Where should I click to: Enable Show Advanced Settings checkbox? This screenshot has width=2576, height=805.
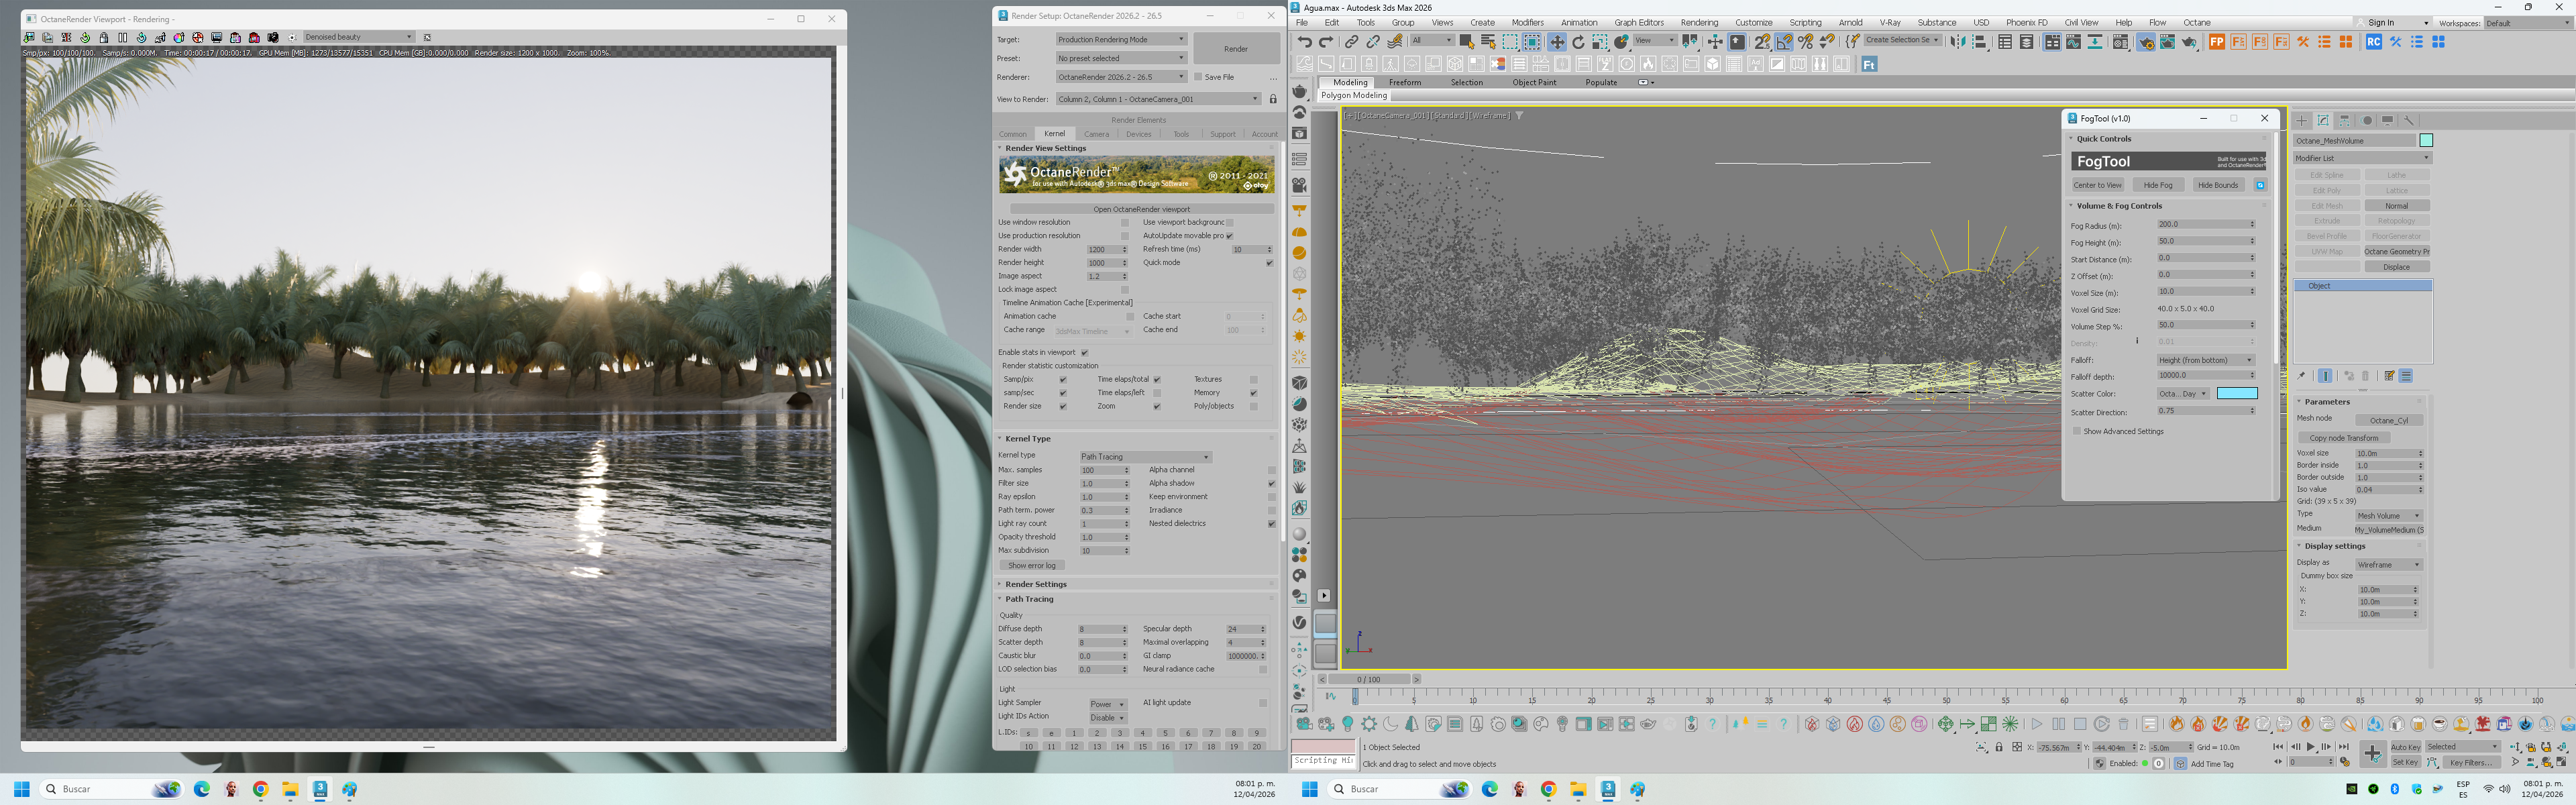(2077, 432)
